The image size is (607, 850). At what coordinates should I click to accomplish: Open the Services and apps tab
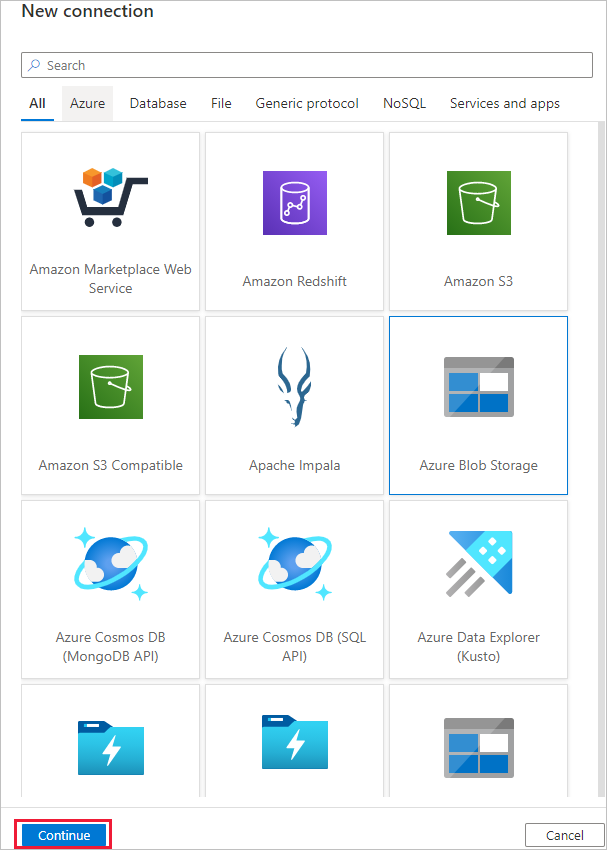click(x=505, y=103)
